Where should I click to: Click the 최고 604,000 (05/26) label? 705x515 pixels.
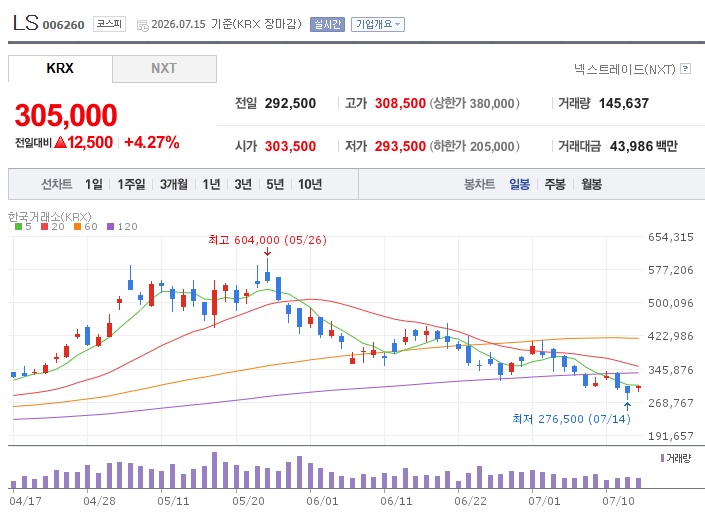click(268, 240)
